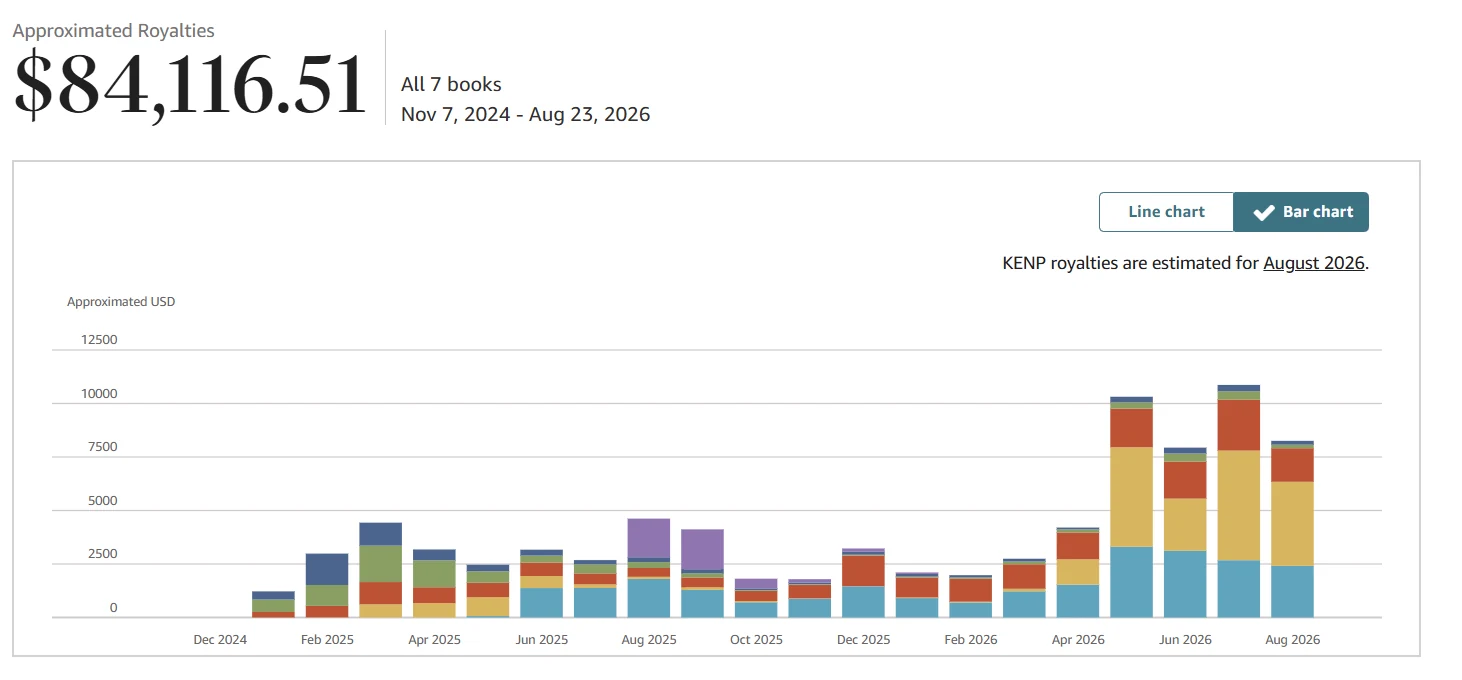This screenshot has height=680, width=1462.
Task: Click the Aug 2026 axis label
Action: point(1292,640)
